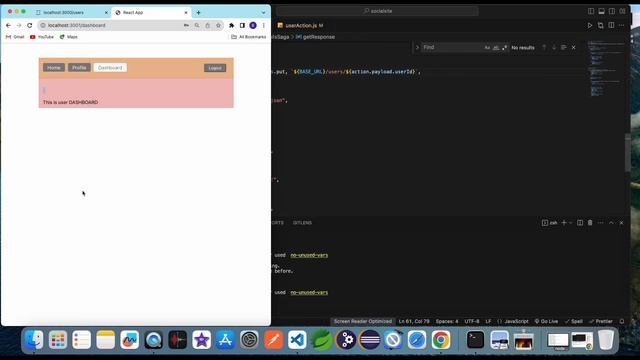The height and width of the screenshot is (360, 640).
Task: Open Customize Layout in the VS Code title bar
Action: [622, 11]
